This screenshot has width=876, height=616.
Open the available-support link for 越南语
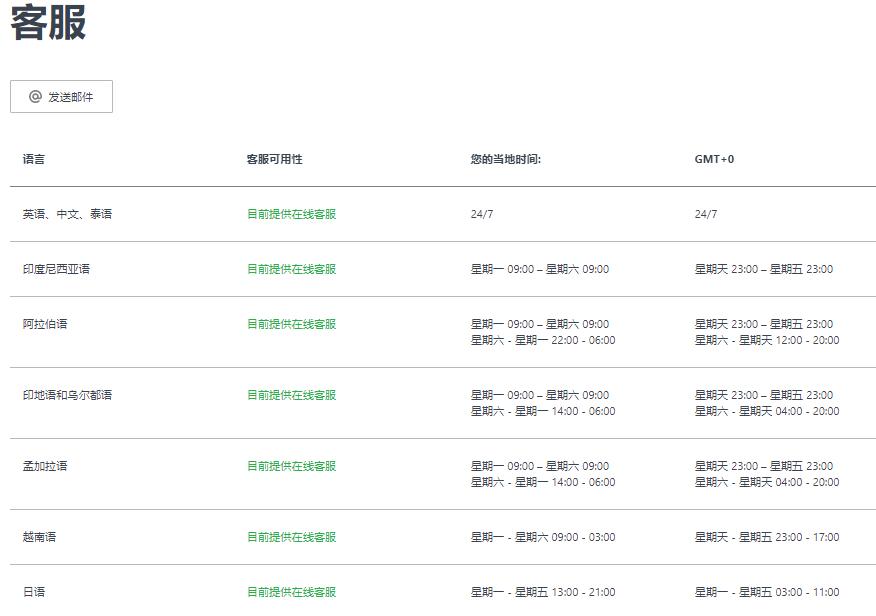click(292, 537)
